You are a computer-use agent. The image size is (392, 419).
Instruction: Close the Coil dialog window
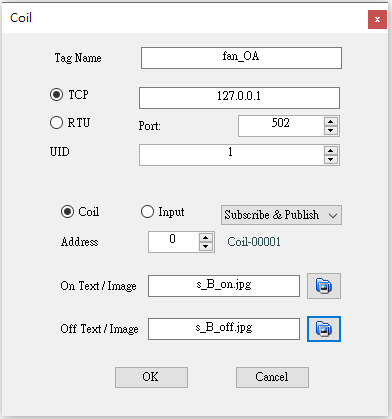(377, 19)
